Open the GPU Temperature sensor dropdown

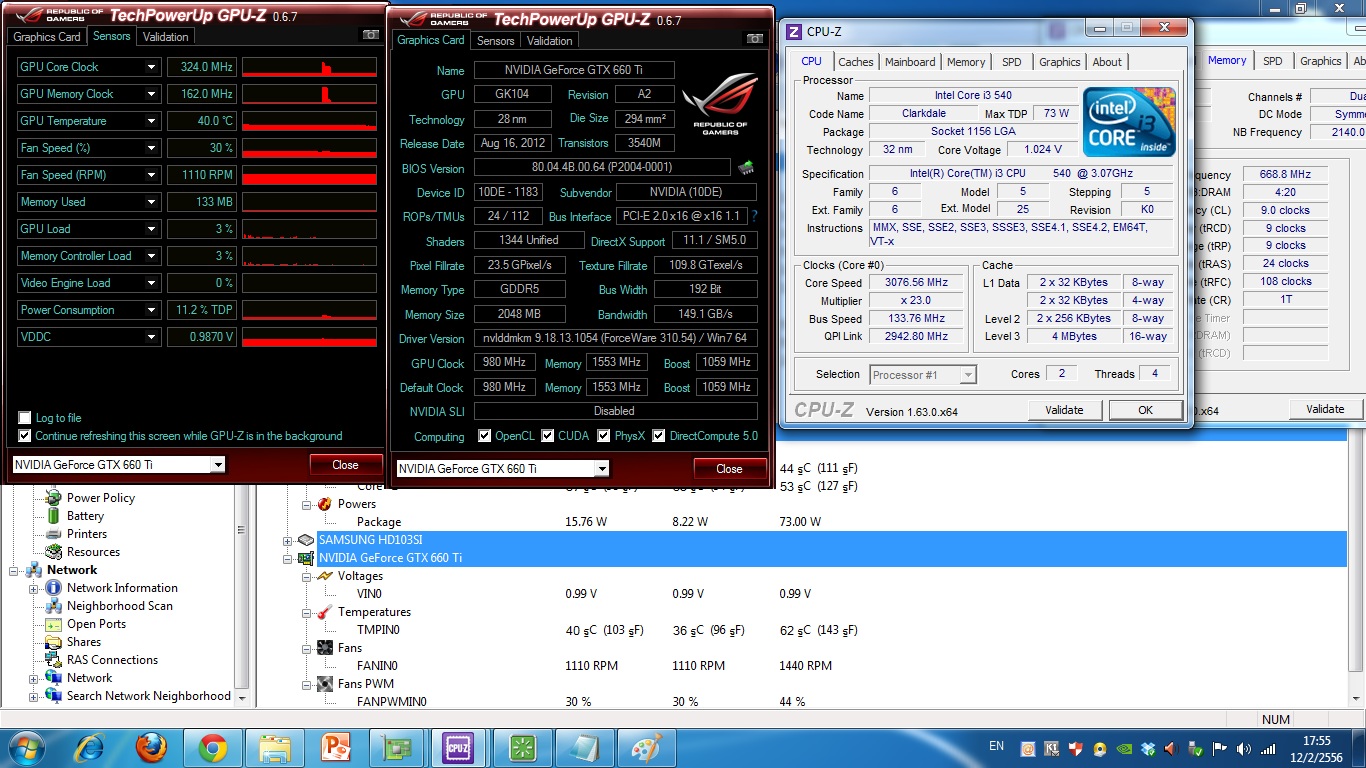pyautogui.click(x=151, y=121)
